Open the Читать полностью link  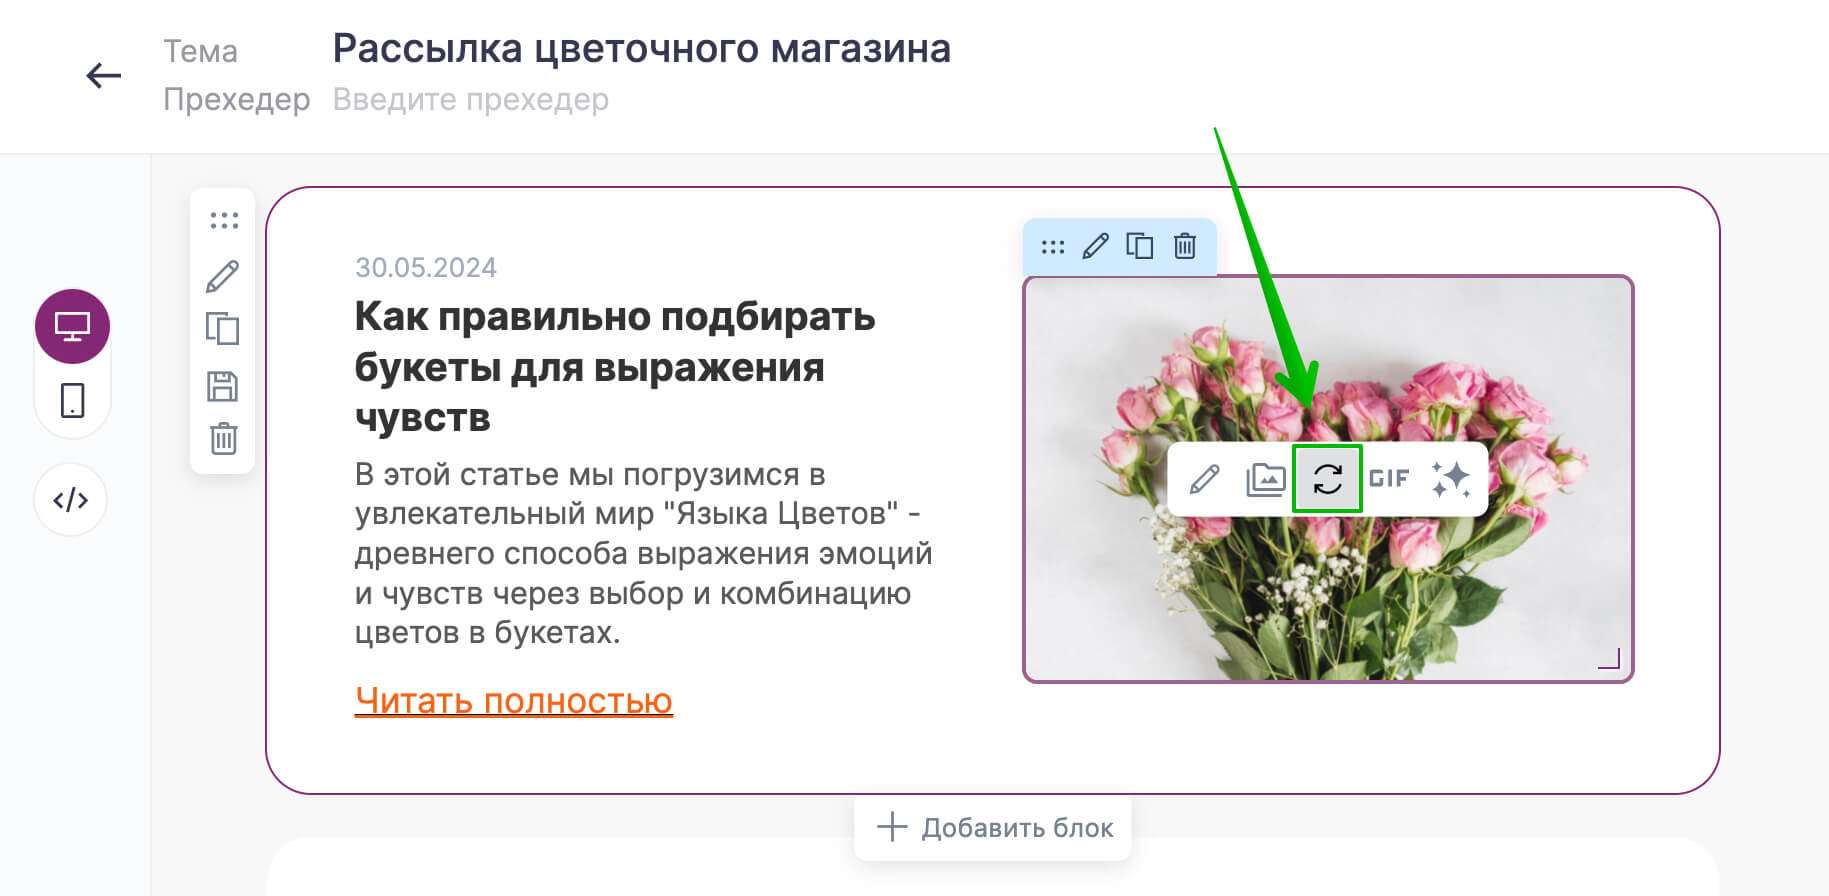[513, 701]
